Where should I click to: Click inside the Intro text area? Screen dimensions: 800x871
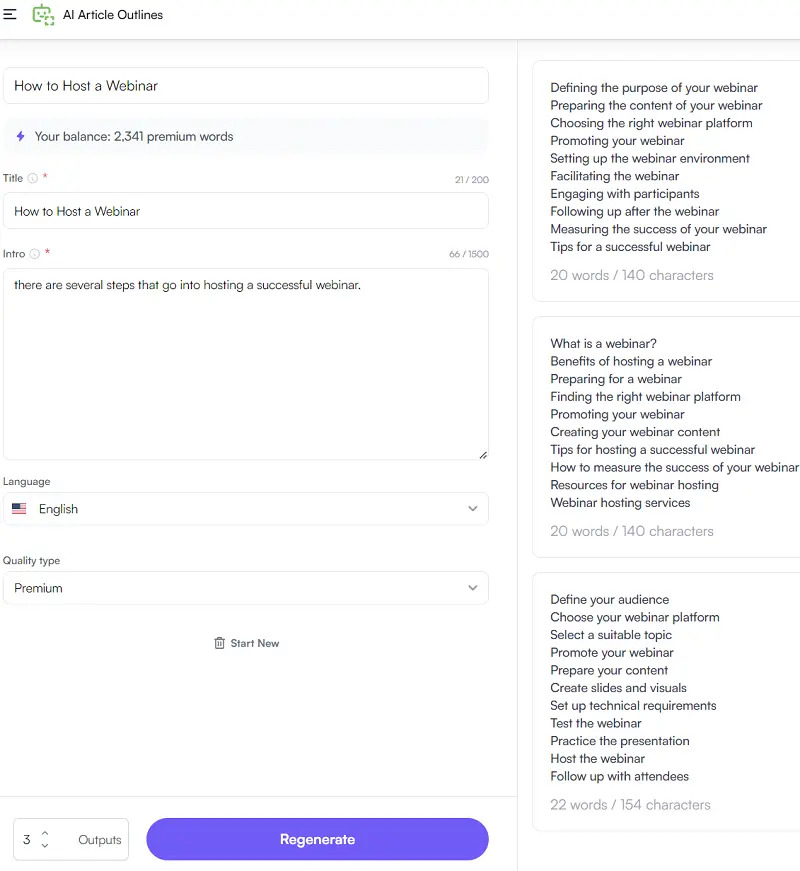[246, 360]
